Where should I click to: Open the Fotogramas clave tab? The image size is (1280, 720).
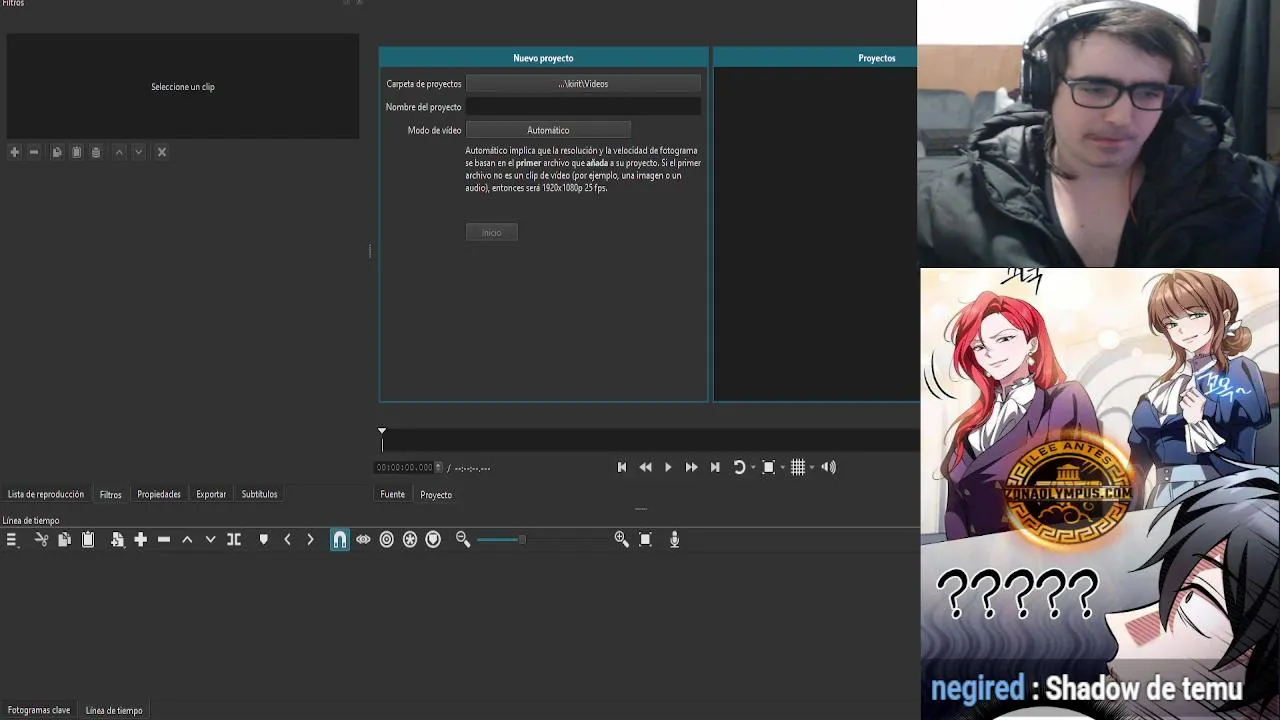(39, 711)
